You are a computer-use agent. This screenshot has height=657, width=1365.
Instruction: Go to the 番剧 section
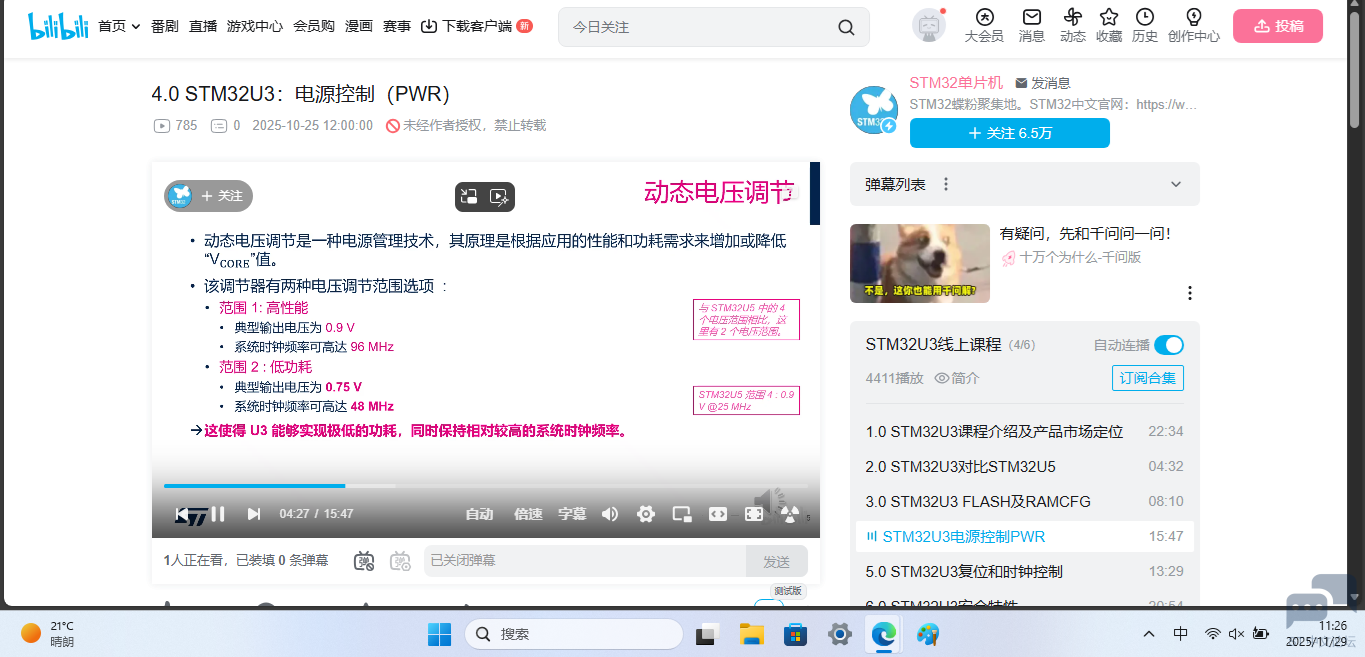163,27
